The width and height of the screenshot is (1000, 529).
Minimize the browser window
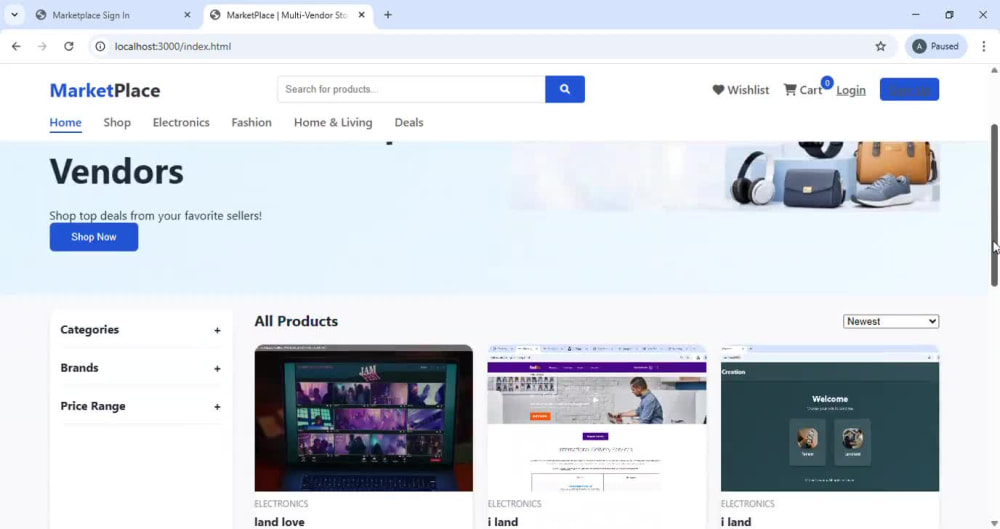tap(916, 15)
